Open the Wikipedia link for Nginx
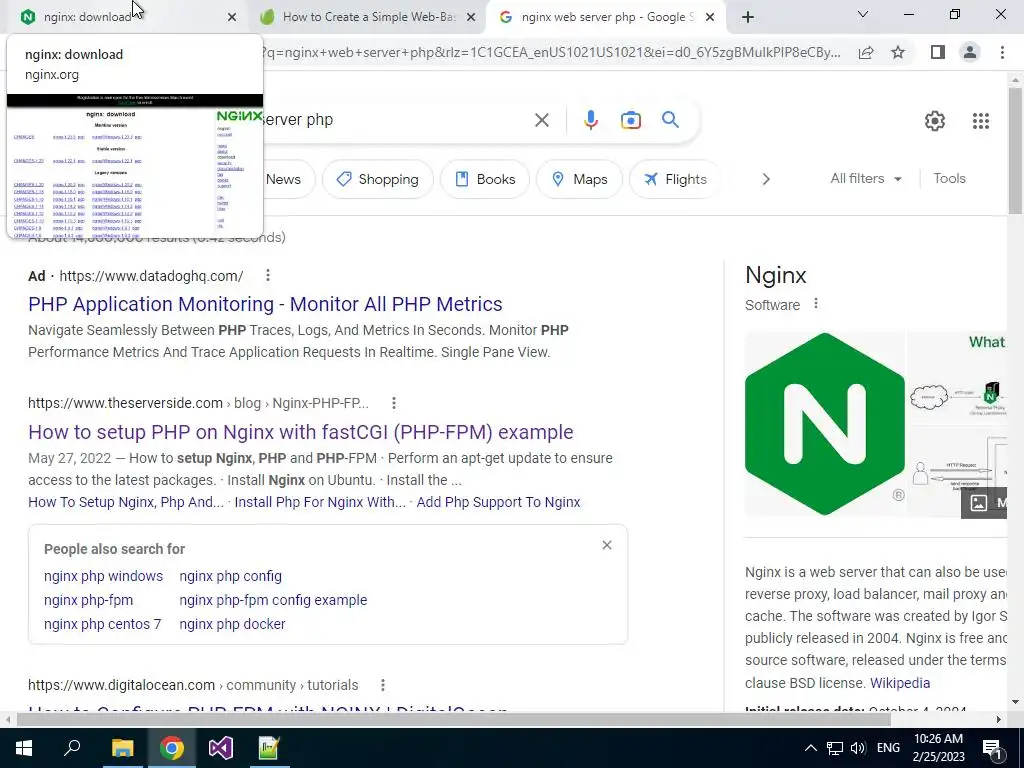The width and height of the screenshot is (1024, 768). coord(900,683)
